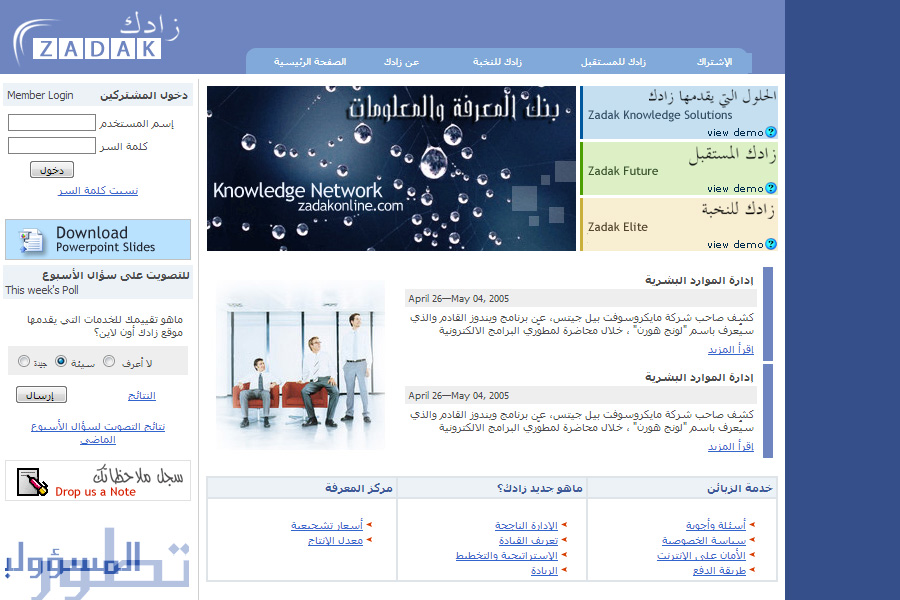The width and height of the screenshot is (900, 600).
Task: Click the notepad pencil icon by Drop us a Note
Action: click(32, 482)
